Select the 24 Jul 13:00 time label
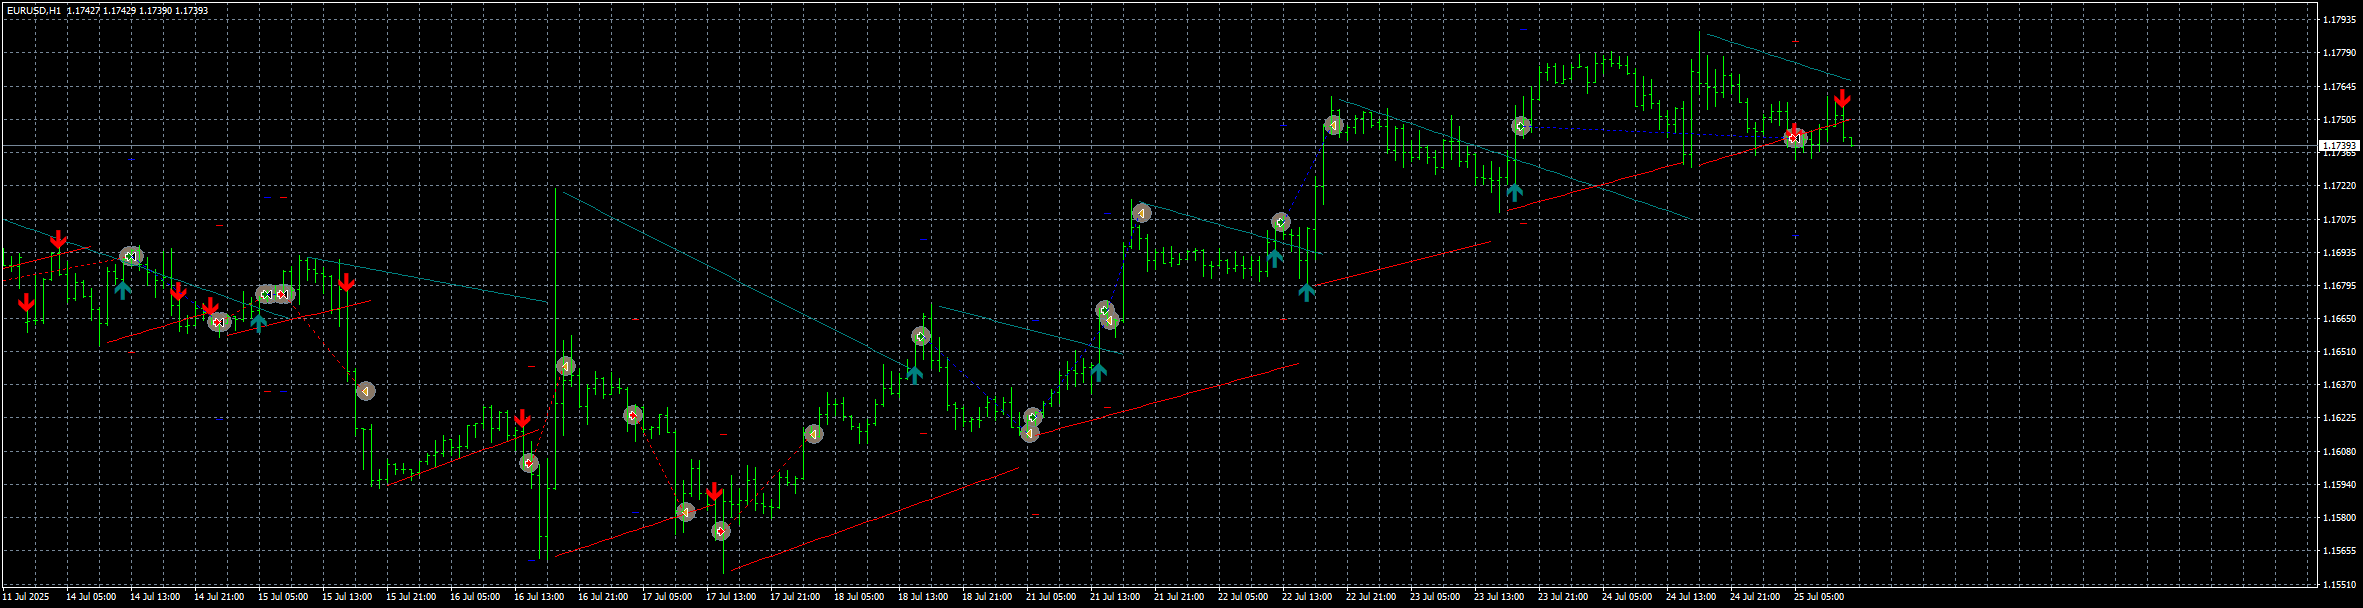This screenshot has height=608, width=2363. click(1691, 597)
